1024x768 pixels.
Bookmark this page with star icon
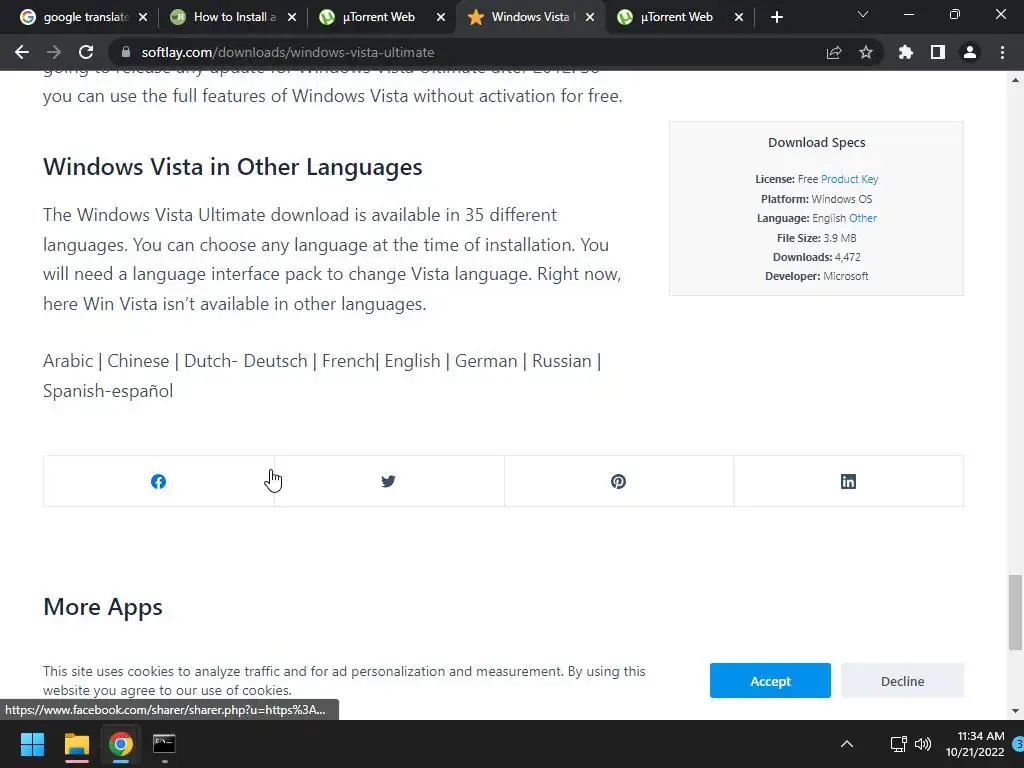tap(866, 52)
